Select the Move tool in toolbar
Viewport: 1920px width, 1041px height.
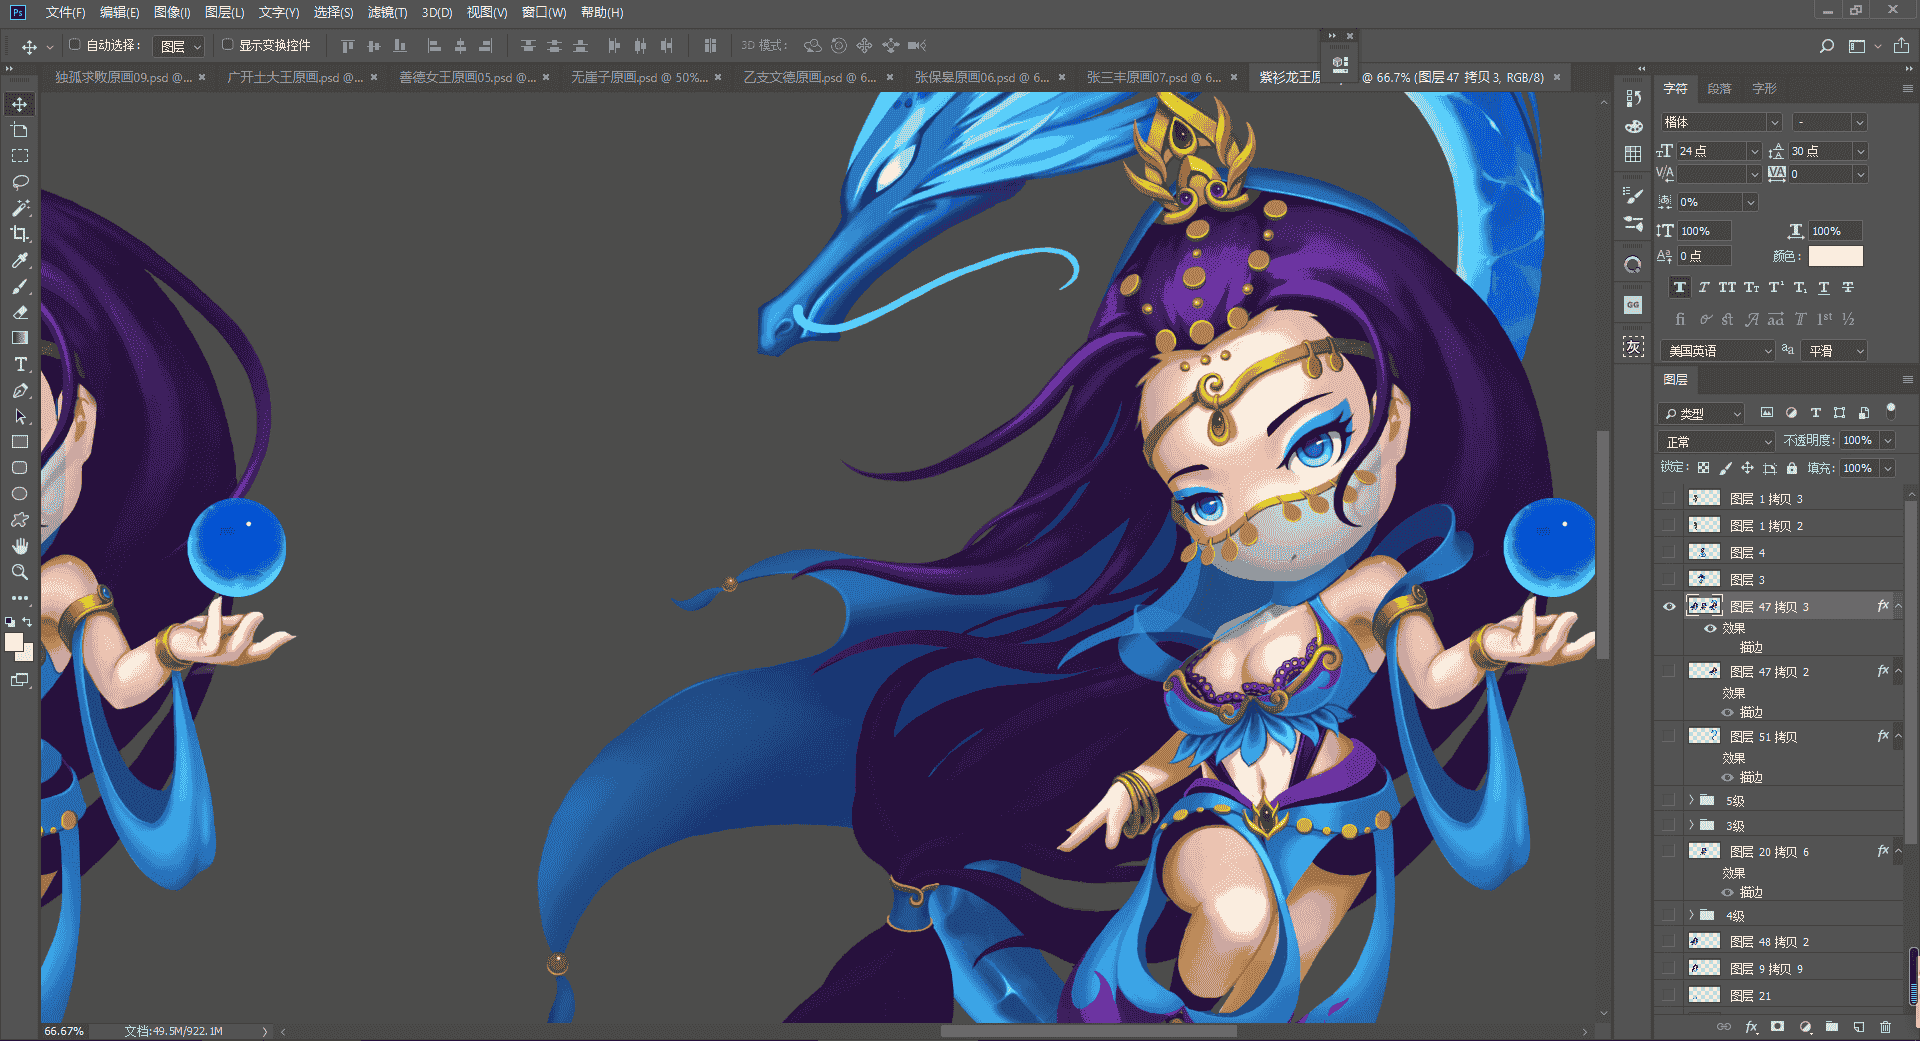click(20, 104)
